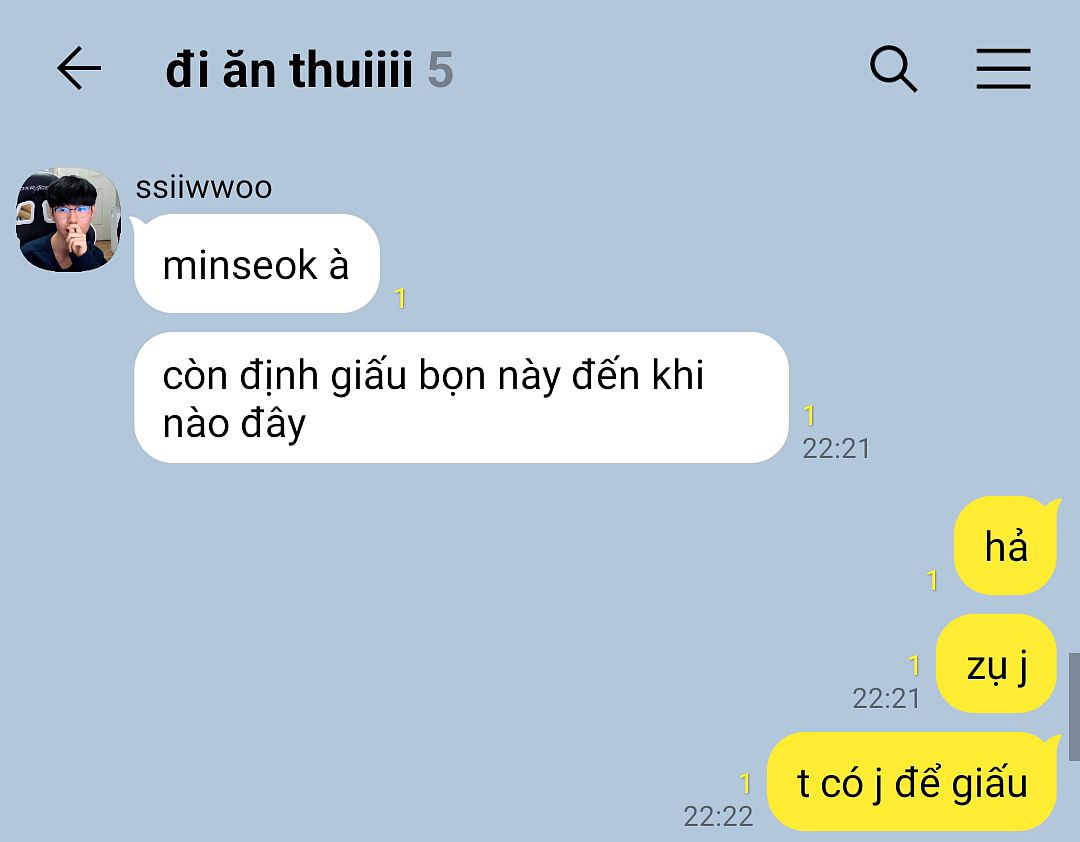Screen dimensions: 1080x842
Task: Tap the yellow "zụ j" message
Action: pos(997,664)
